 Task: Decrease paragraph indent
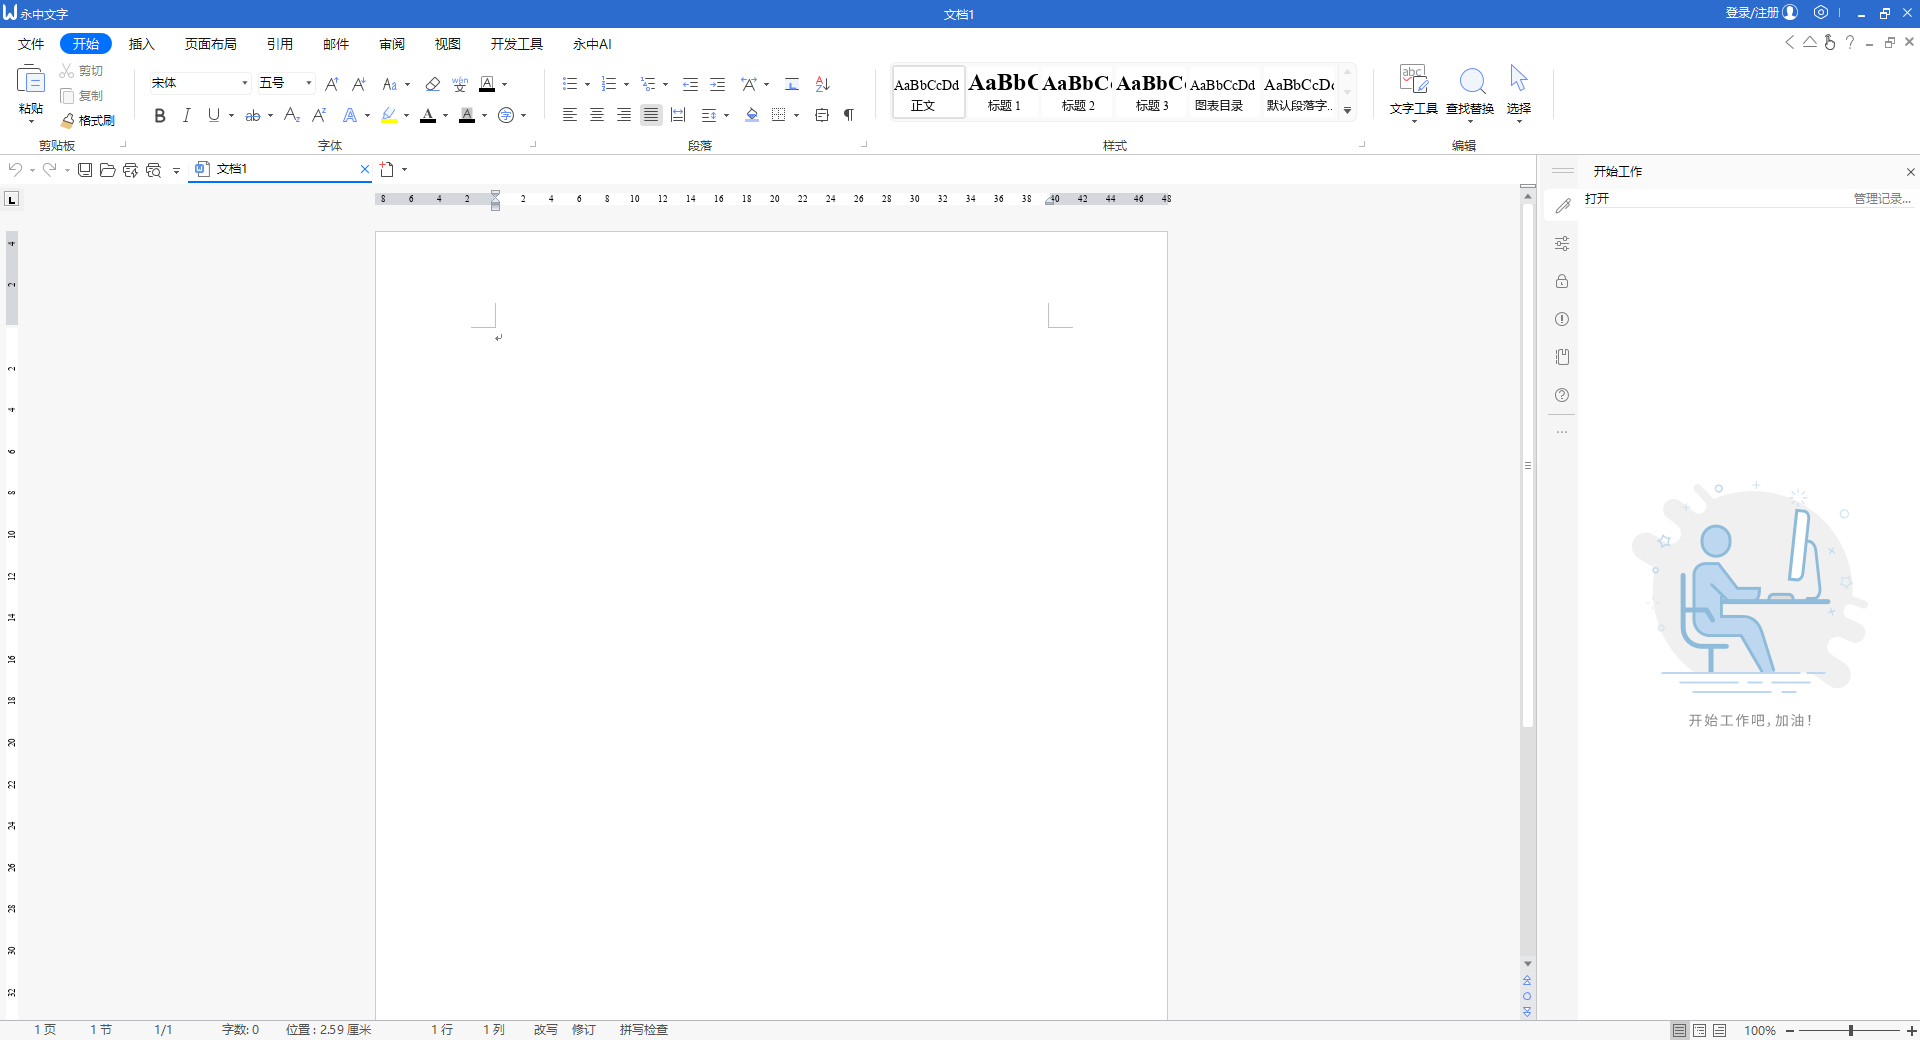pyautogui.click(x=690, y=84)
